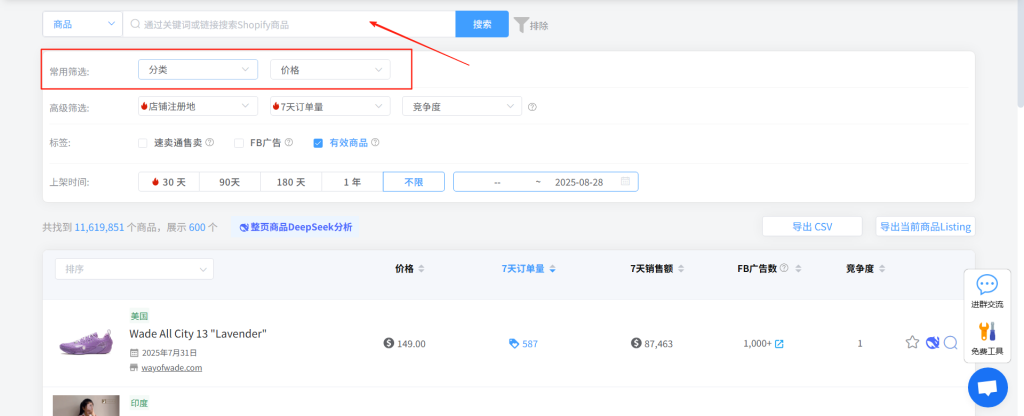Click the star icon to favorite Wade product
Image resolution: width=1024 pixels, height=416 pixels.
click(912, 343)
